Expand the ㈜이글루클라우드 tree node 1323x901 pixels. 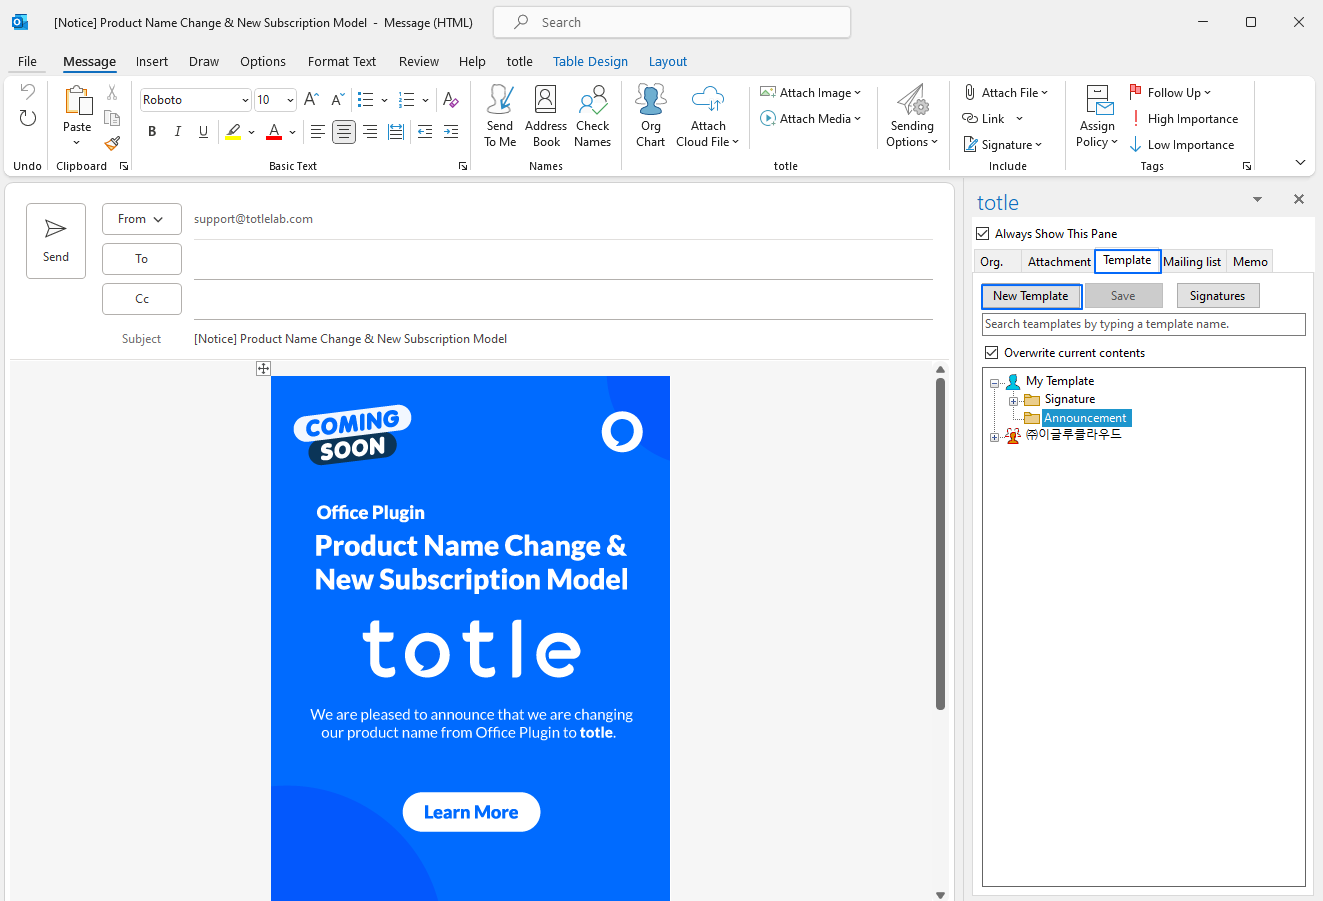point(994,437)
